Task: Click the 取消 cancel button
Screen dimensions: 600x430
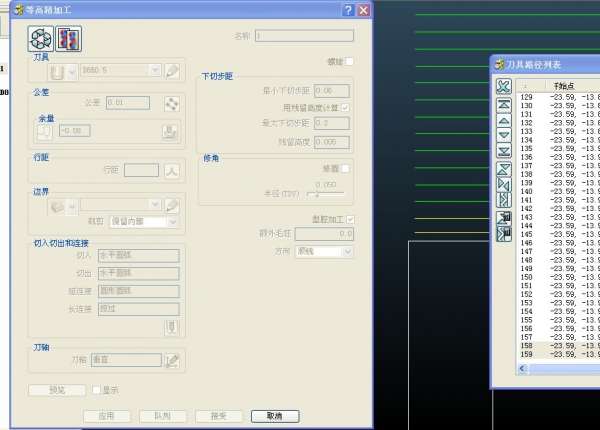Action: pyautogui.click(x=275, y=416)
